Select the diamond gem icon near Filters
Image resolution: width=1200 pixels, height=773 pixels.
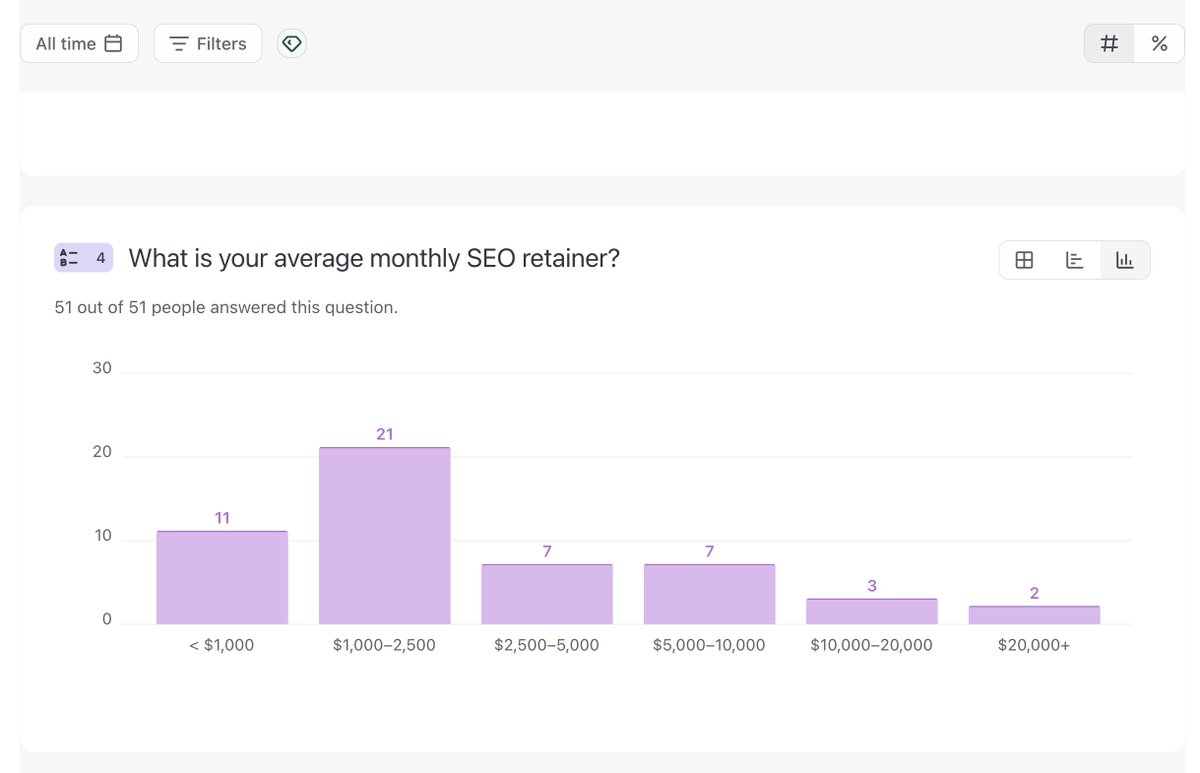pos(291,43)
